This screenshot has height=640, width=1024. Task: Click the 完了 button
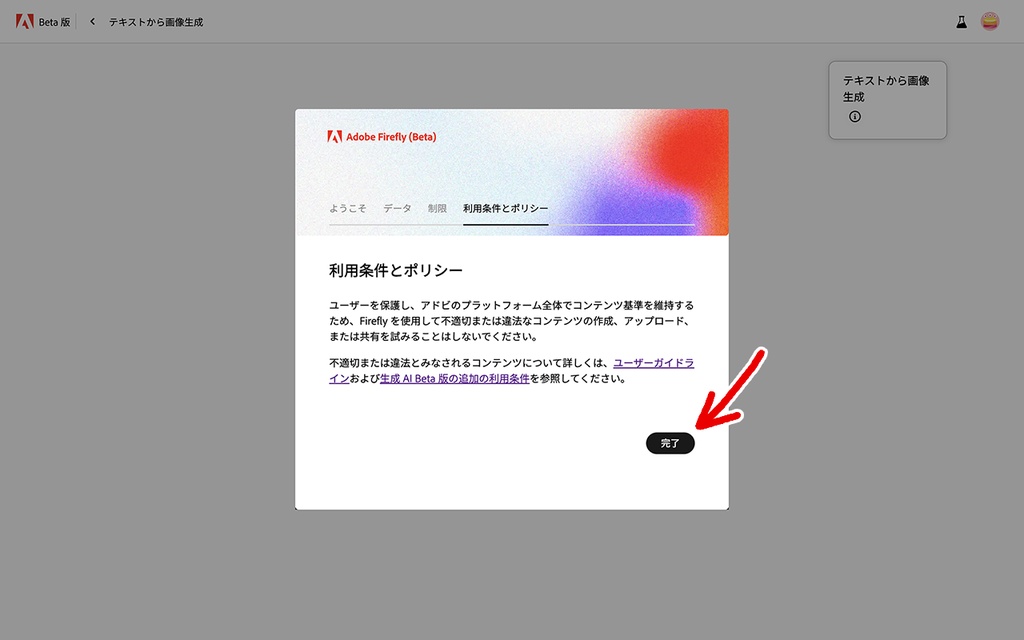[x=670, y=443]
